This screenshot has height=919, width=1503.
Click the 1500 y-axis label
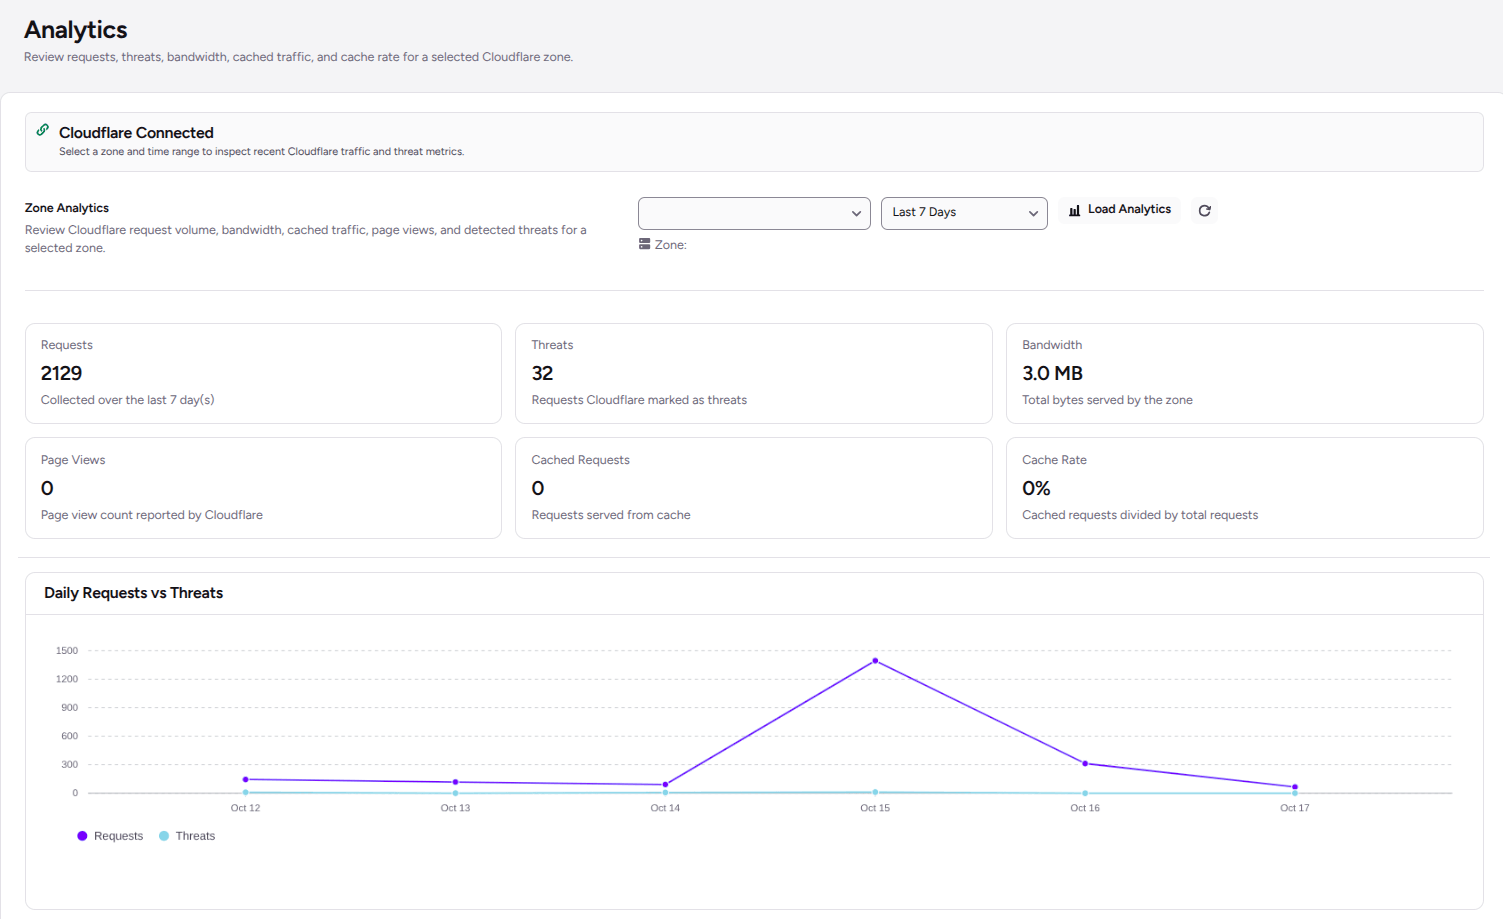click(67, 651)
